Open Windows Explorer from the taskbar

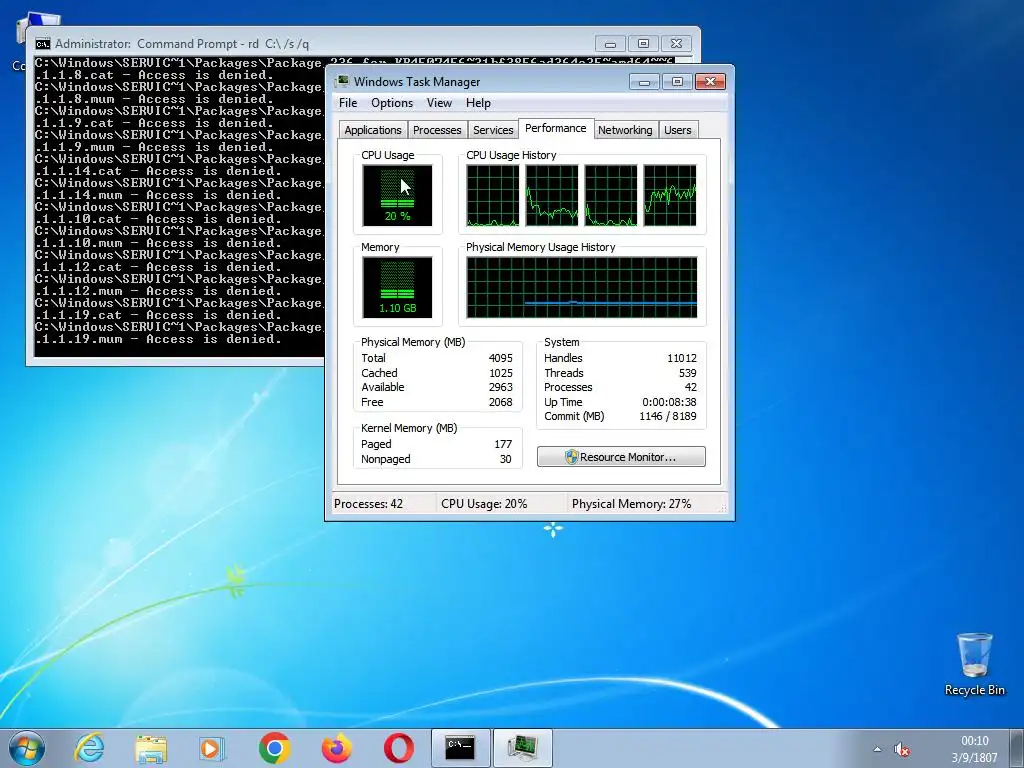pos(151,748)
